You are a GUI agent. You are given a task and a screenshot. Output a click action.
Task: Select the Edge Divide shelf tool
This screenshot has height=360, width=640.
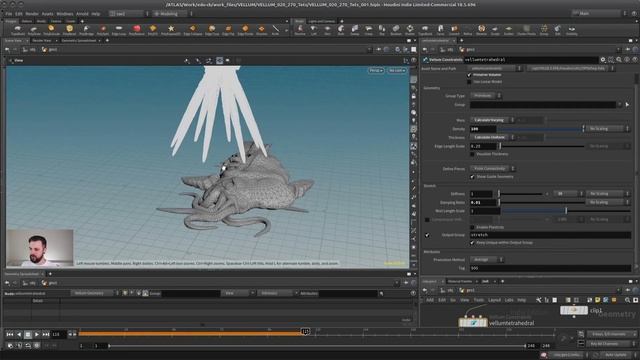coord(245,29)
